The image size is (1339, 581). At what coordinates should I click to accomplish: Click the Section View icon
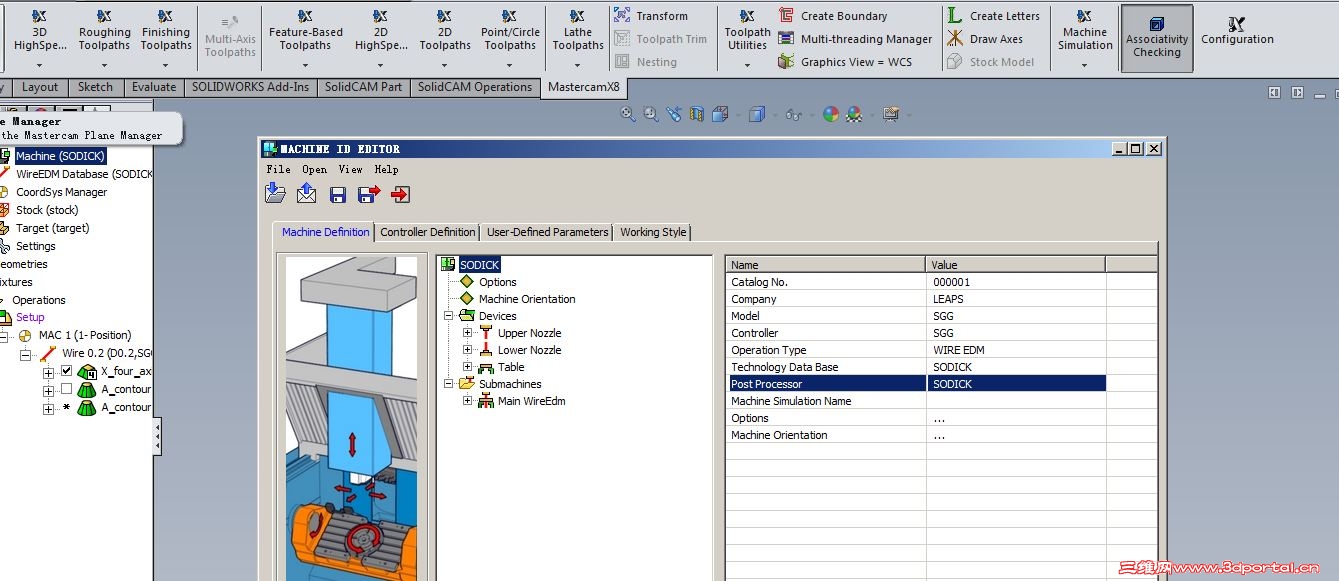coord(697,114)
